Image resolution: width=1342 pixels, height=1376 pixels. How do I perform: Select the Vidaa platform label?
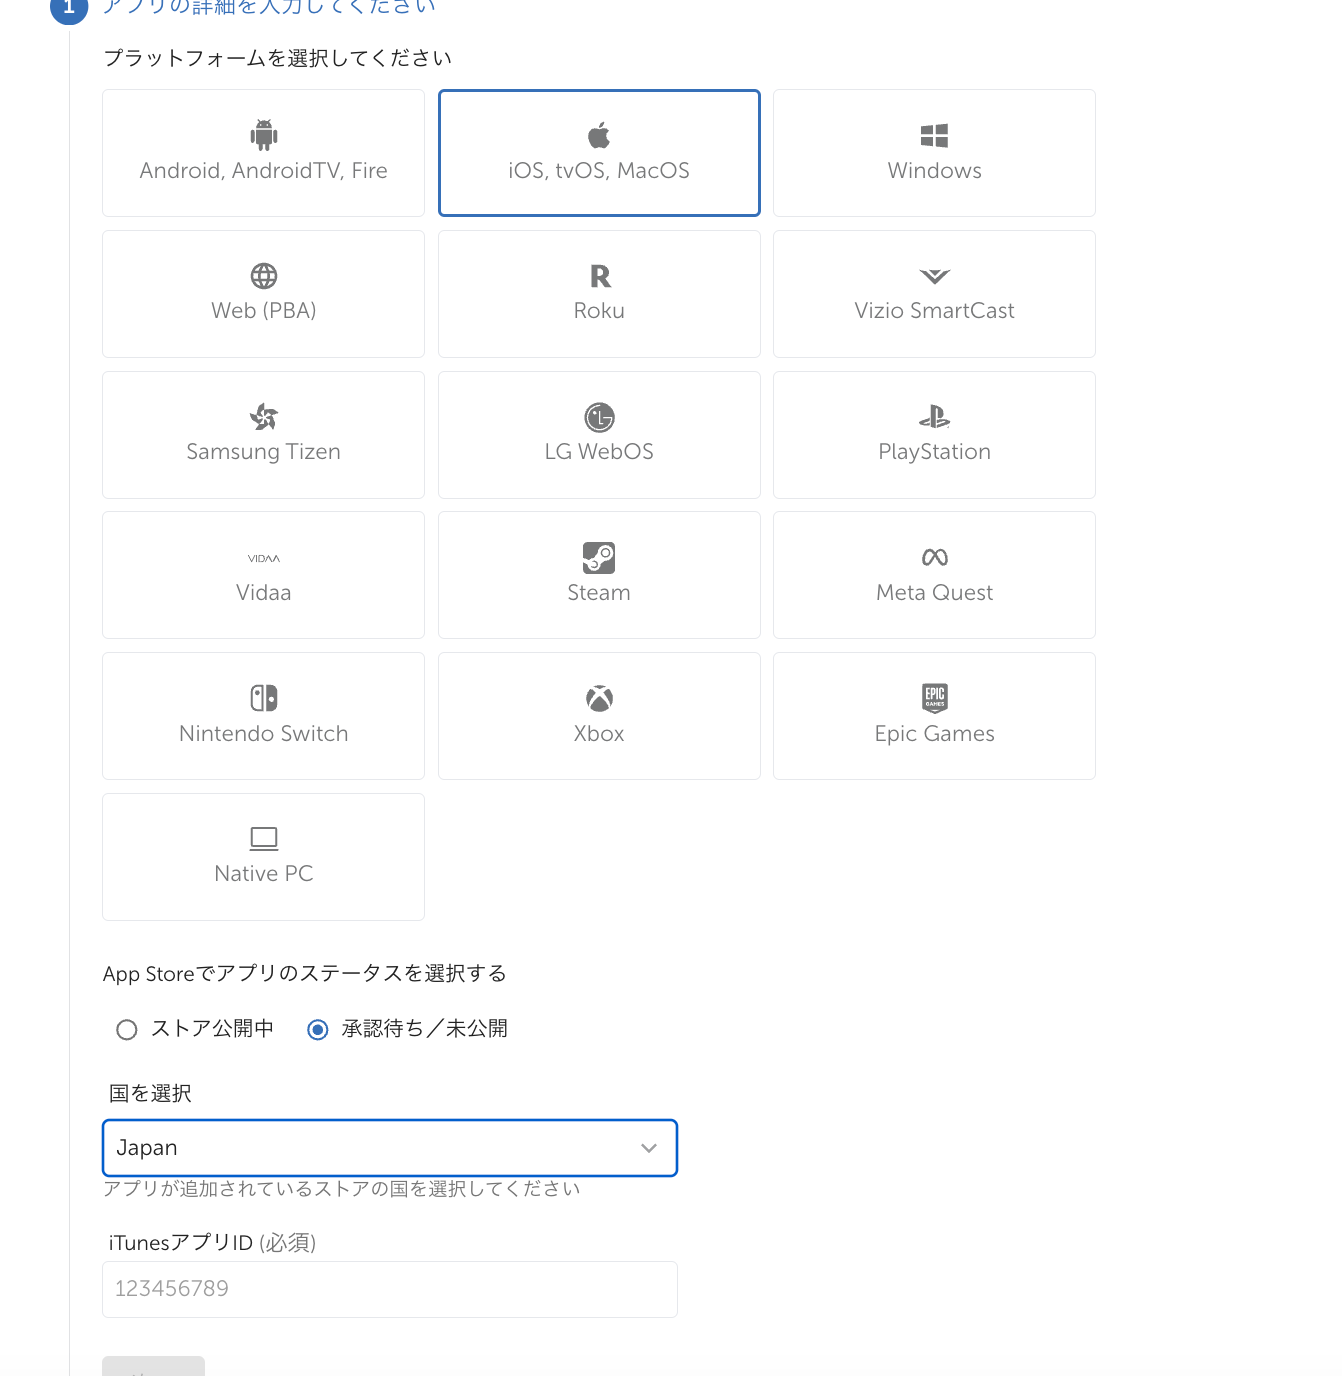click(x=264, y=593)
